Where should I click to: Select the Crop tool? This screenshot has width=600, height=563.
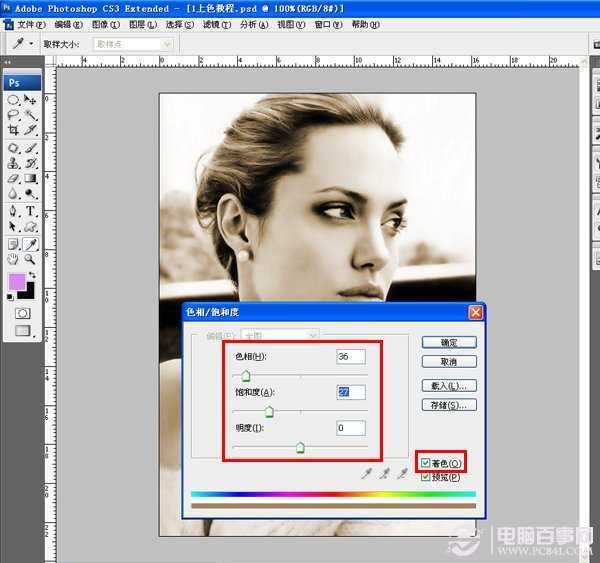pos(14,131)
